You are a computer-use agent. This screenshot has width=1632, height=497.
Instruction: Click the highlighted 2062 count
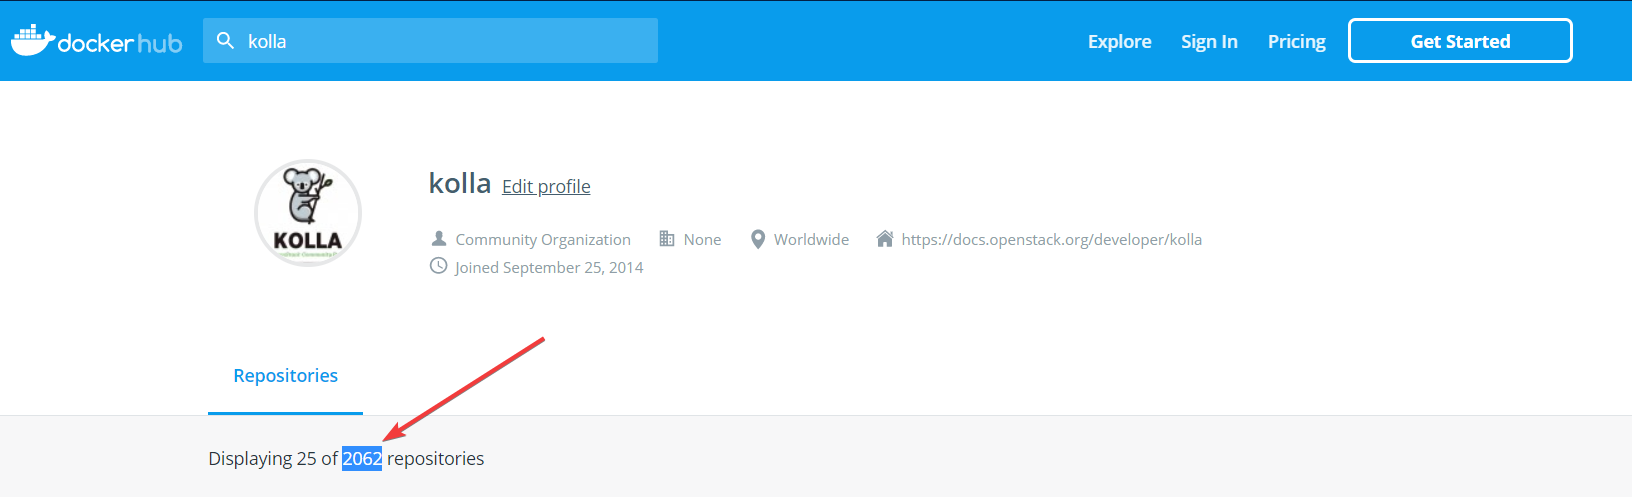click(362, 459)
